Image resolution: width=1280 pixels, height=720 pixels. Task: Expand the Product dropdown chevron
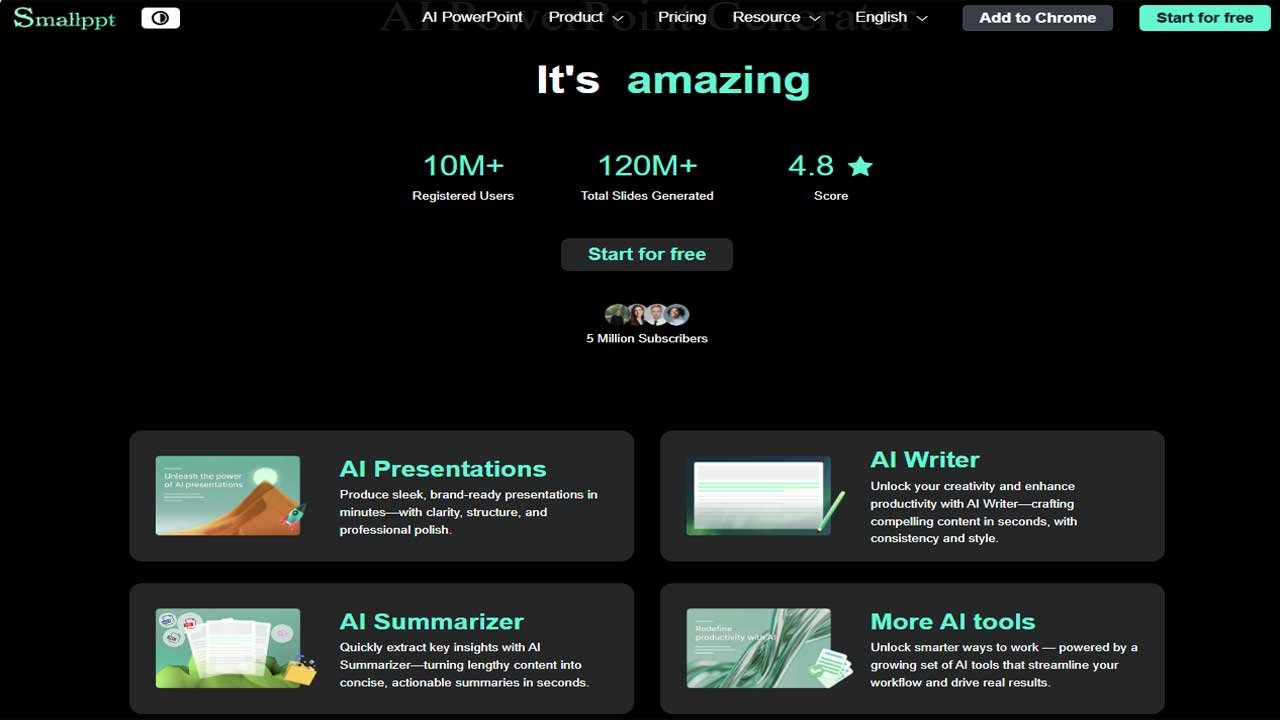[x=618, y=18]
